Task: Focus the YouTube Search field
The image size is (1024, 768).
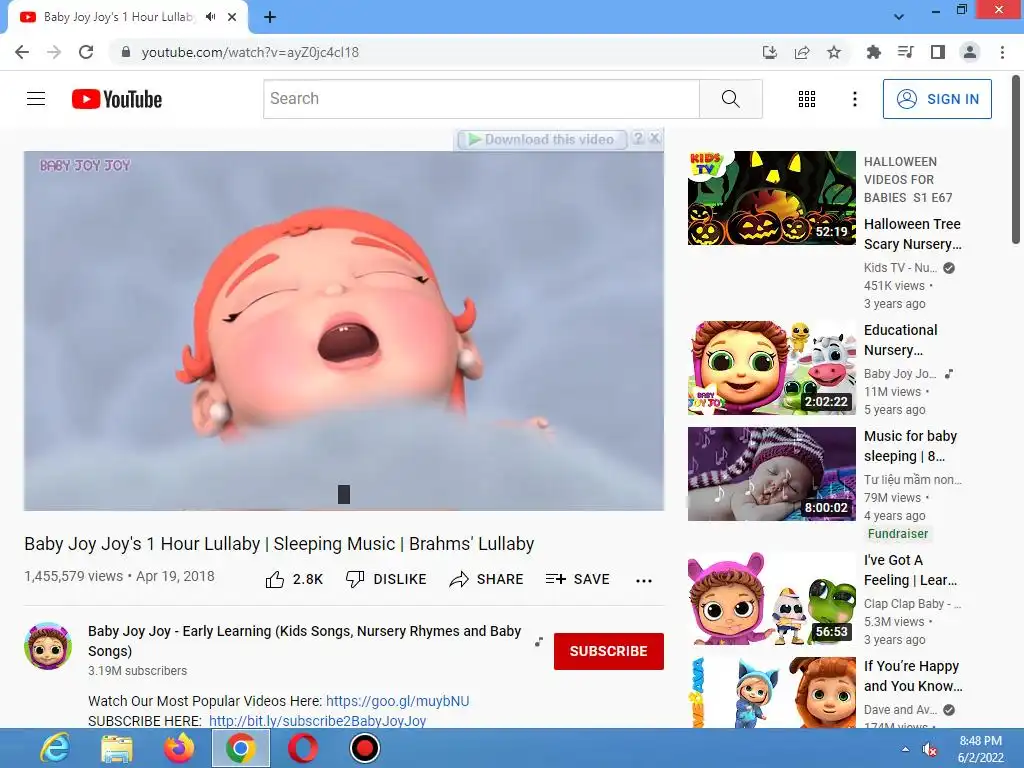Action: coord(481,99)
